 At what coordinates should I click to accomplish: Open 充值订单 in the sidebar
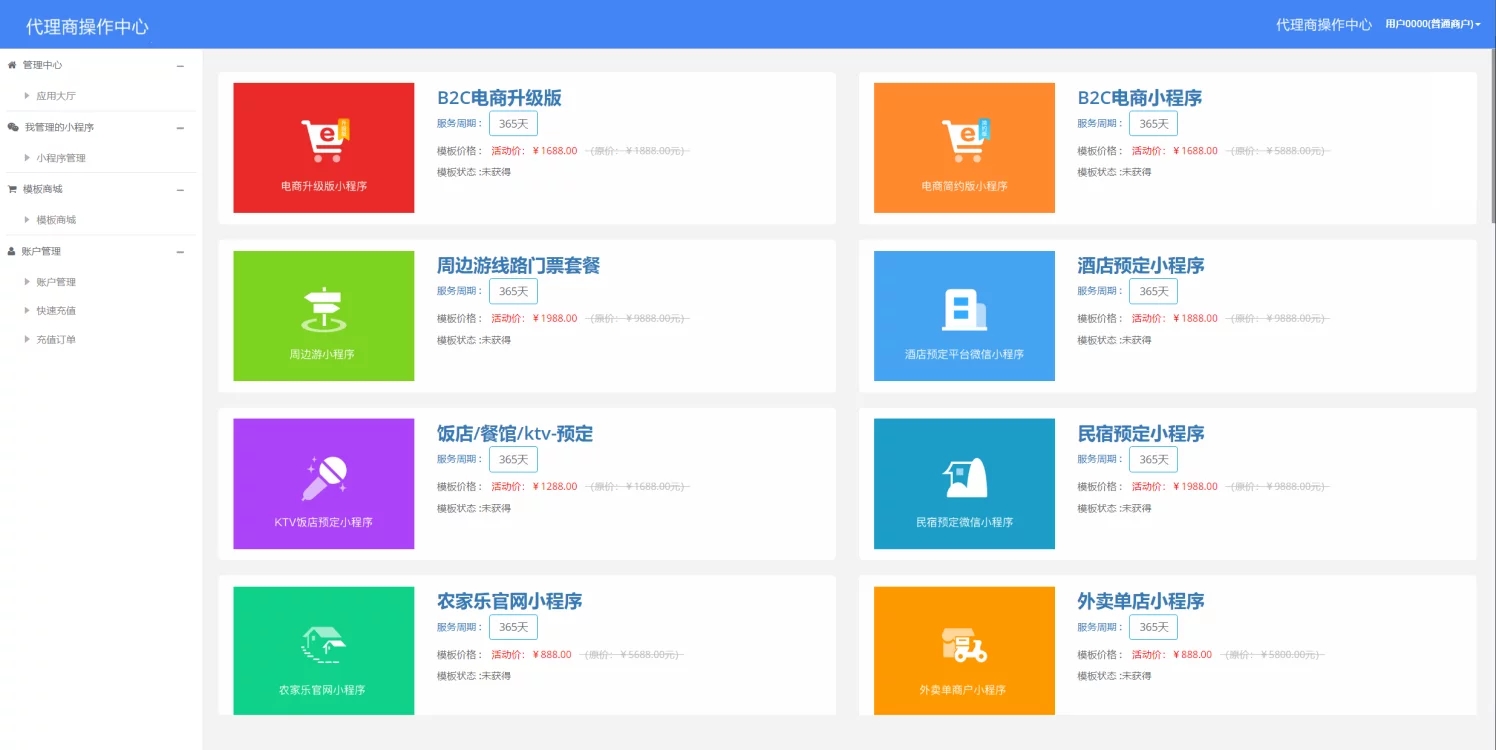(56, 340)
